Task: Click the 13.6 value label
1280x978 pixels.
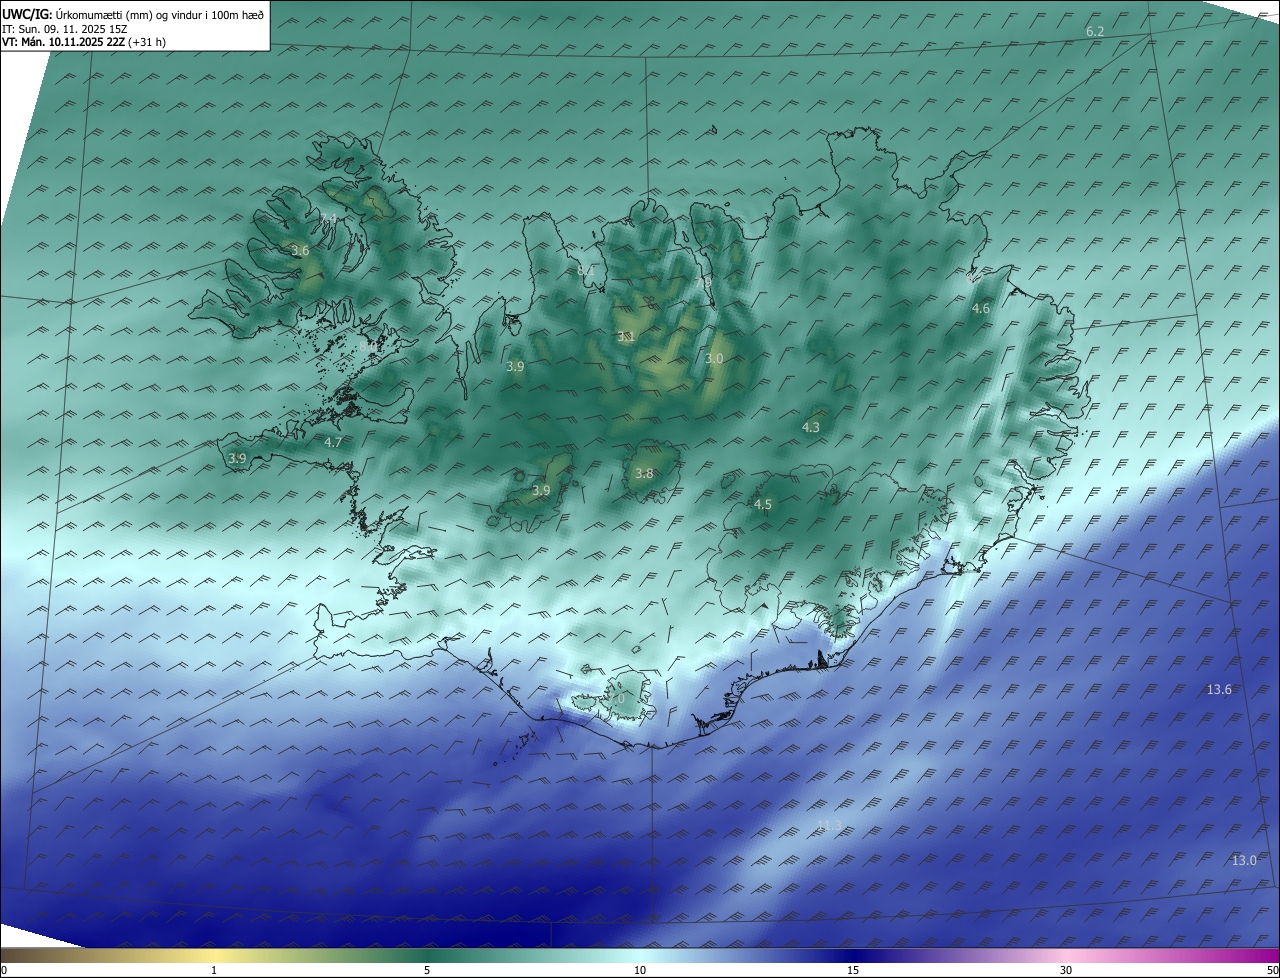Action: click(1219, 689)
